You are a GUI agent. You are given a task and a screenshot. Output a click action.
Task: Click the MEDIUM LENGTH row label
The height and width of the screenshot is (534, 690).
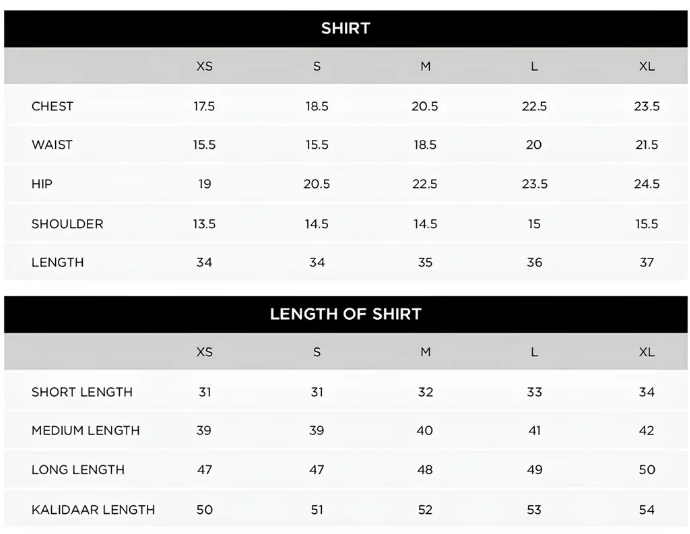pyautogui.click(x=86, y=431)
